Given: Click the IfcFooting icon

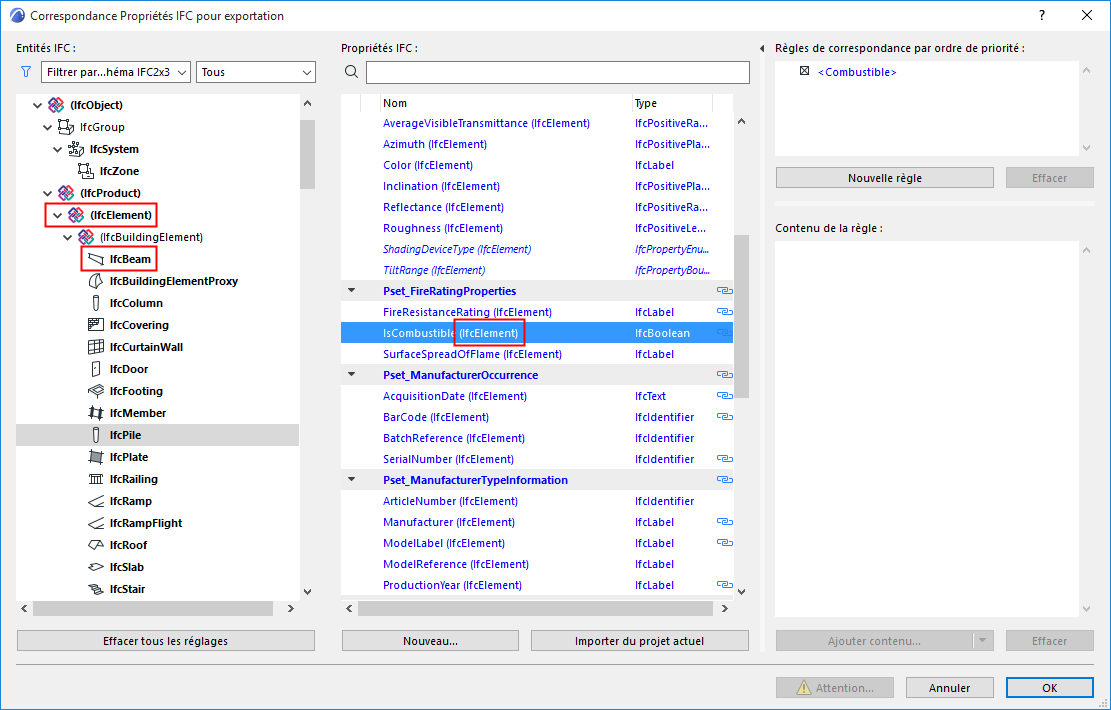Looking at the screenshot, I should click(x=96, y=391).
